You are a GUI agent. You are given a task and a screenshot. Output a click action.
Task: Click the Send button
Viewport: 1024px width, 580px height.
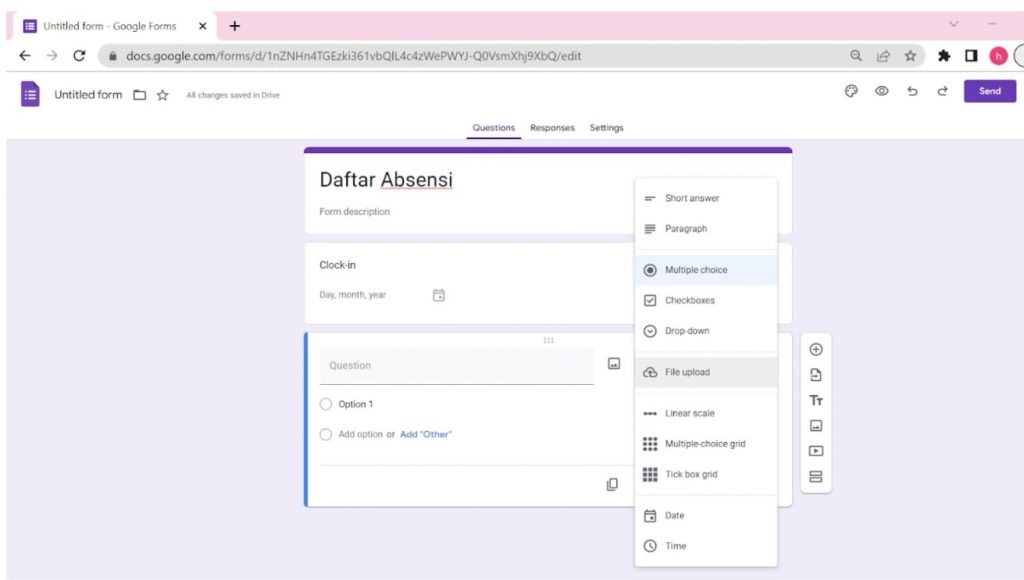click(x=989, y=91)
